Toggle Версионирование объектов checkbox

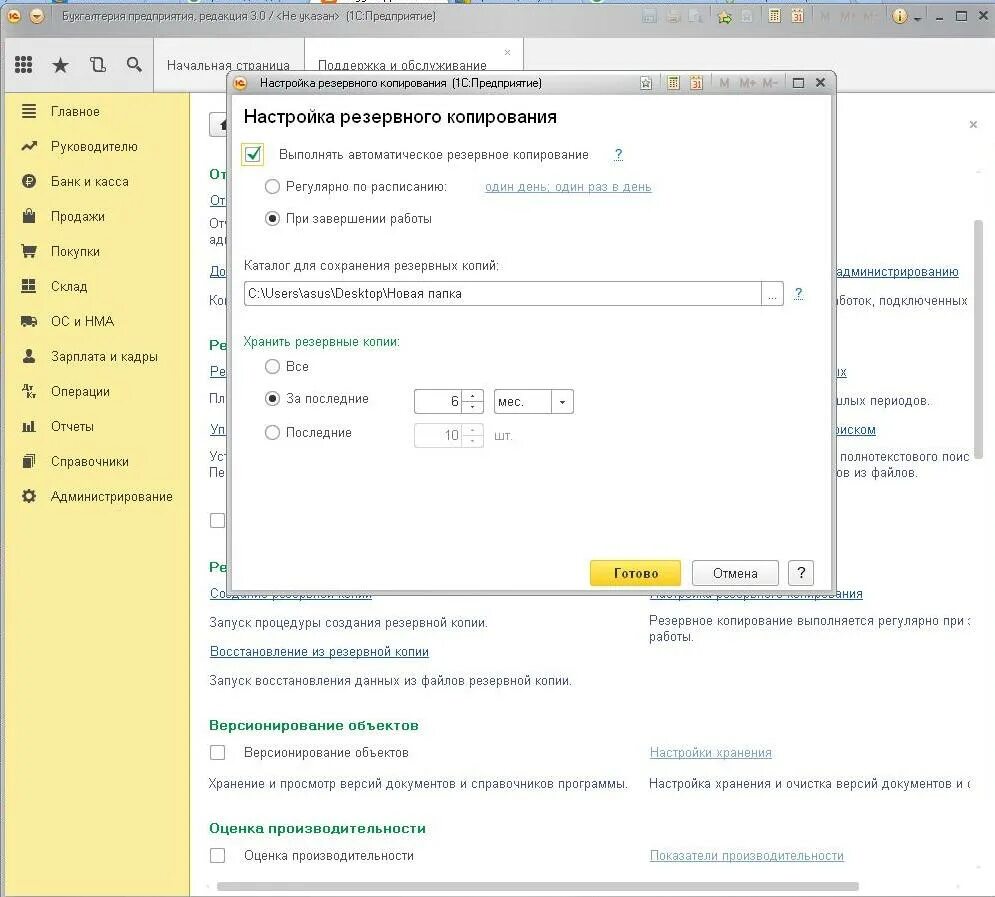[x=218, y=752]
